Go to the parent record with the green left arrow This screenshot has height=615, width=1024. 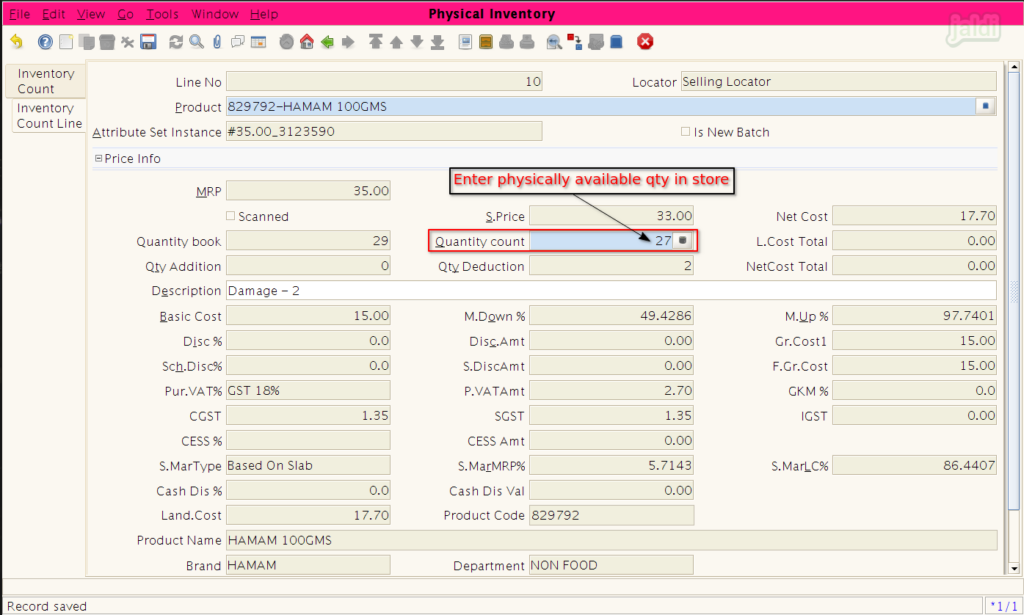(327, 42)
